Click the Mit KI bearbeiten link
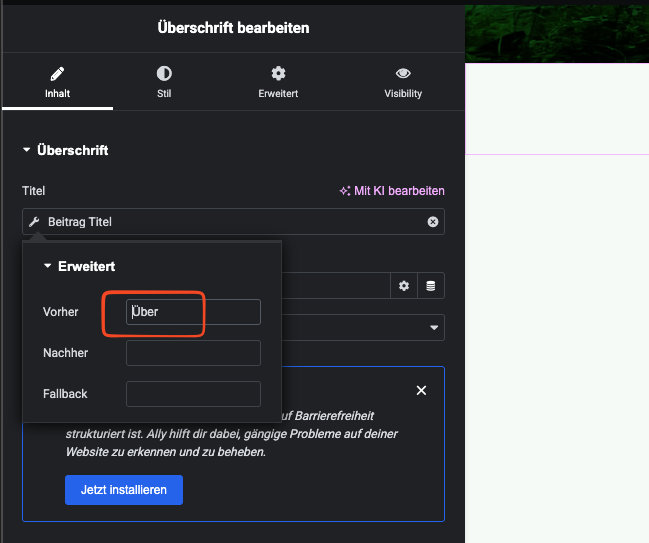649x543 pixels. coord(399,191)
